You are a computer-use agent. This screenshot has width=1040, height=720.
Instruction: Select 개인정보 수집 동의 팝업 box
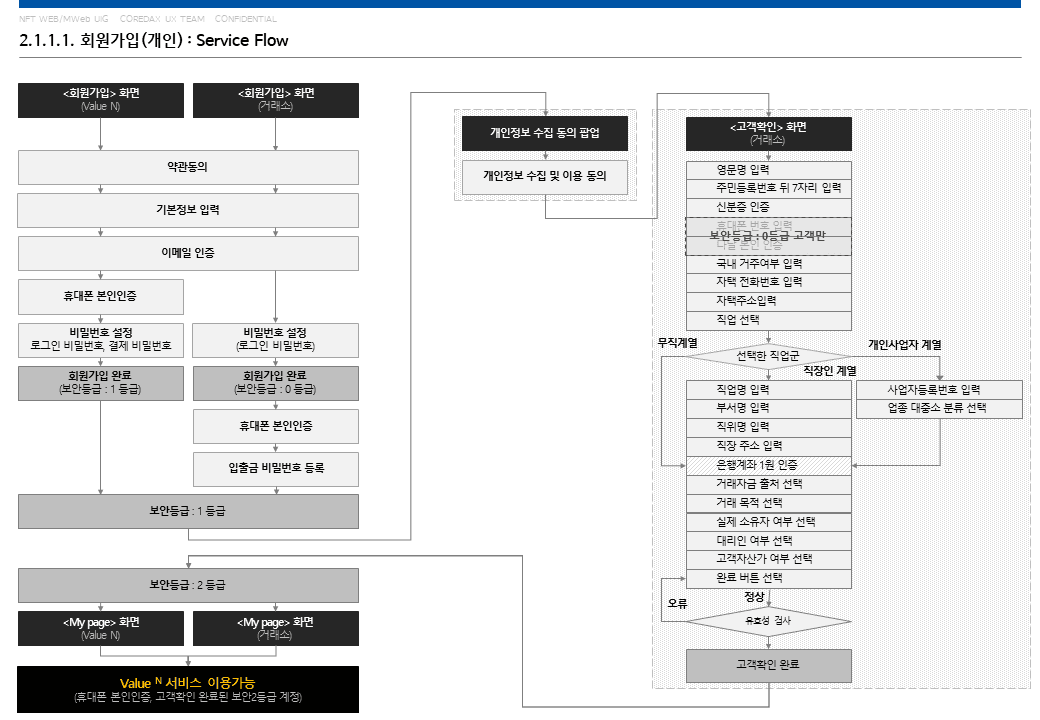545,133
